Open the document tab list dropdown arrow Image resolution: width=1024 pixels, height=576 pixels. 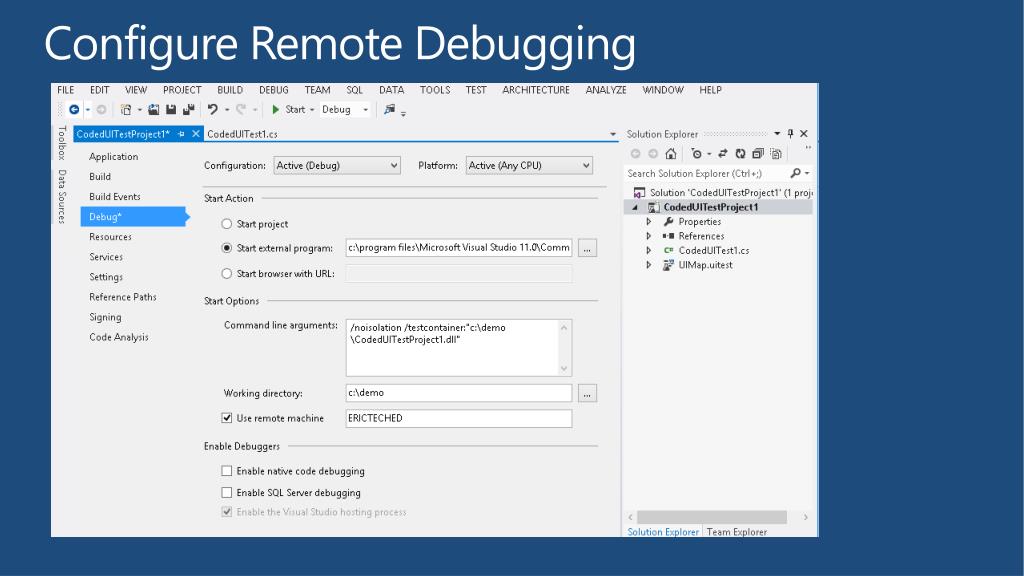[x=613, y=135]
